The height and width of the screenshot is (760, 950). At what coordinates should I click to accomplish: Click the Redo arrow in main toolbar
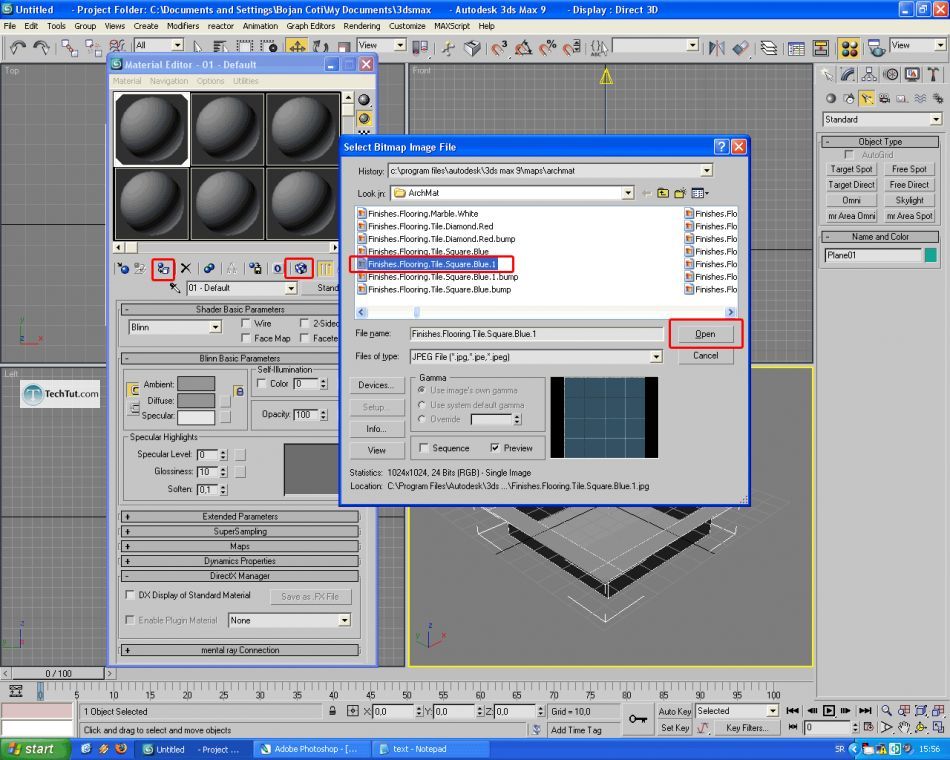[41, 47]
